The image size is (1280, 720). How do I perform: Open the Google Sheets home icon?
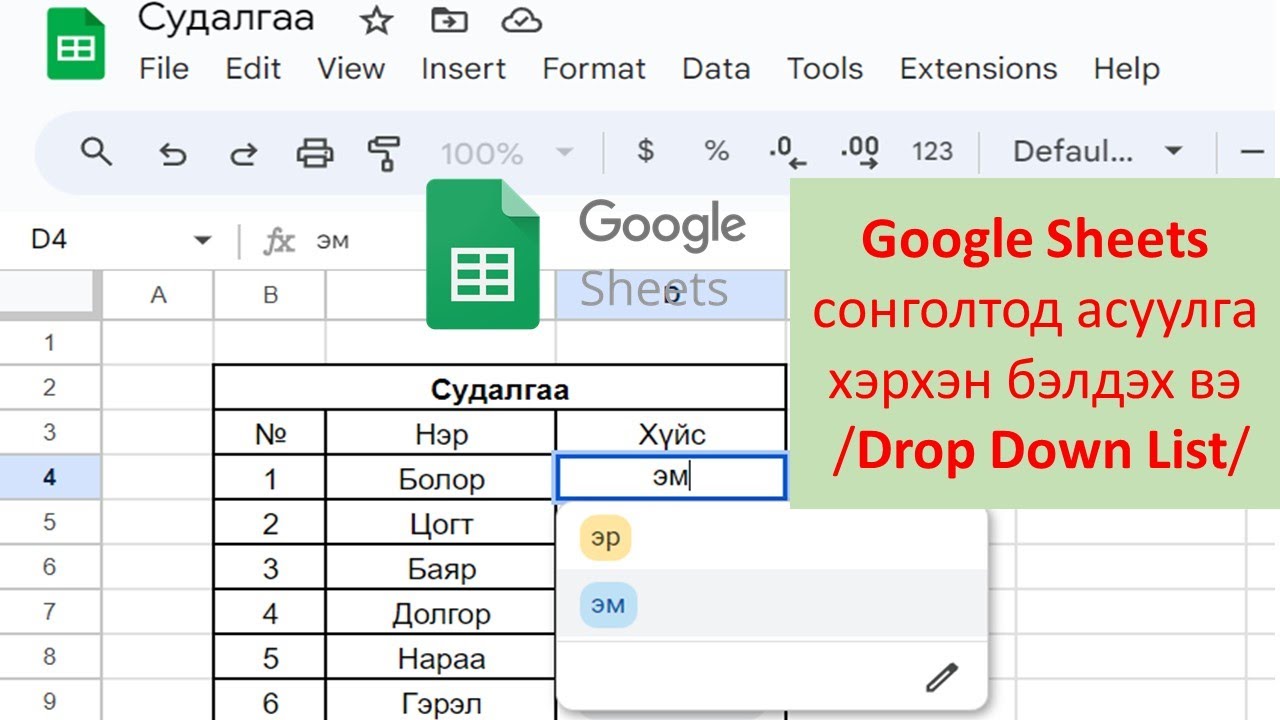(x=75, y=43)
